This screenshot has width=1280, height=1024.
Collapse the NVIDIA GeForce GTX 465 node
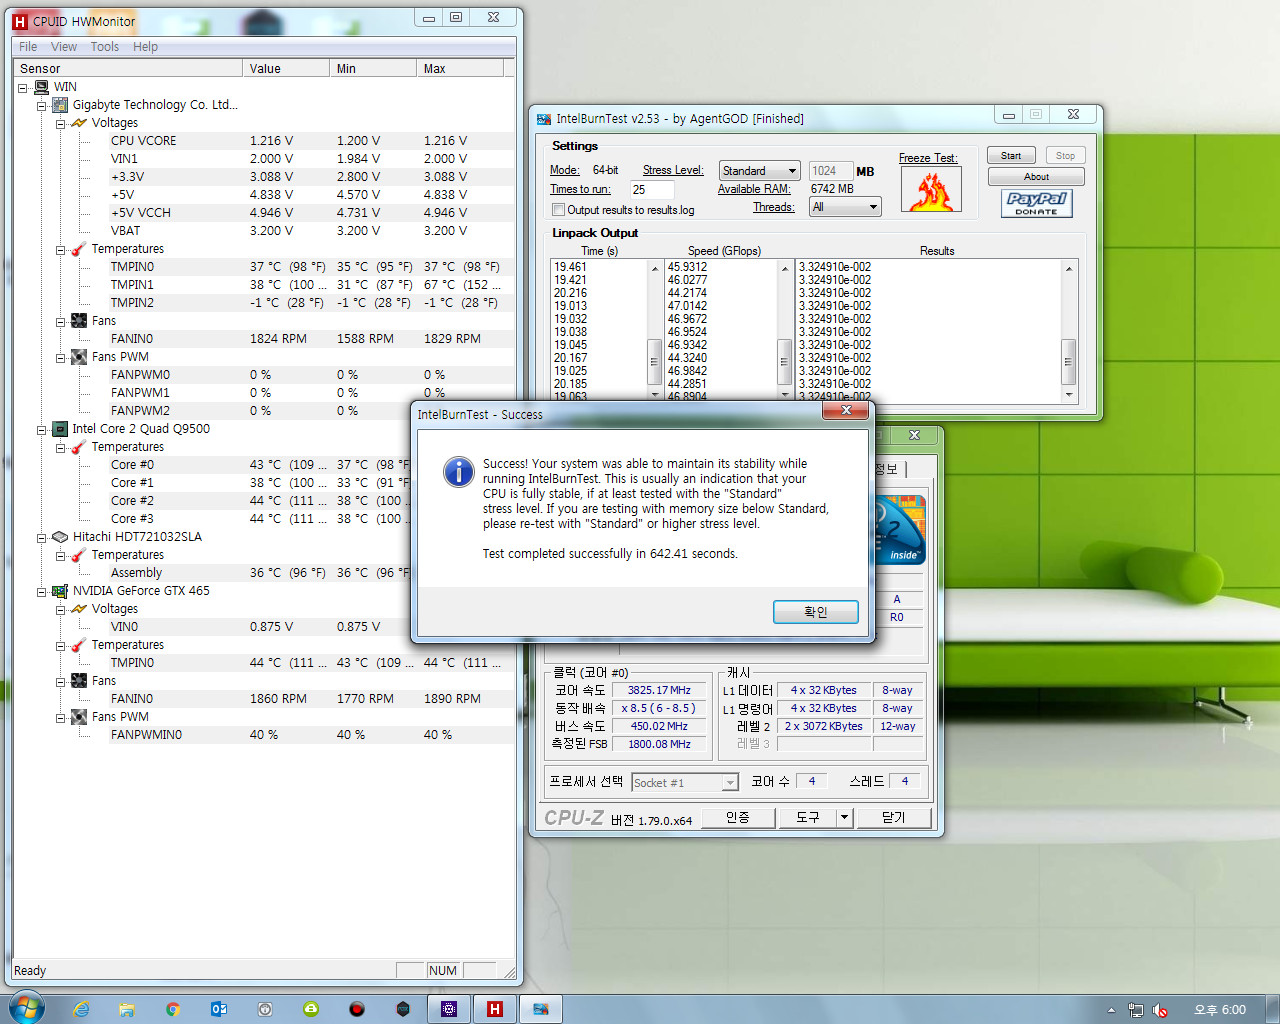pos(42,592)
